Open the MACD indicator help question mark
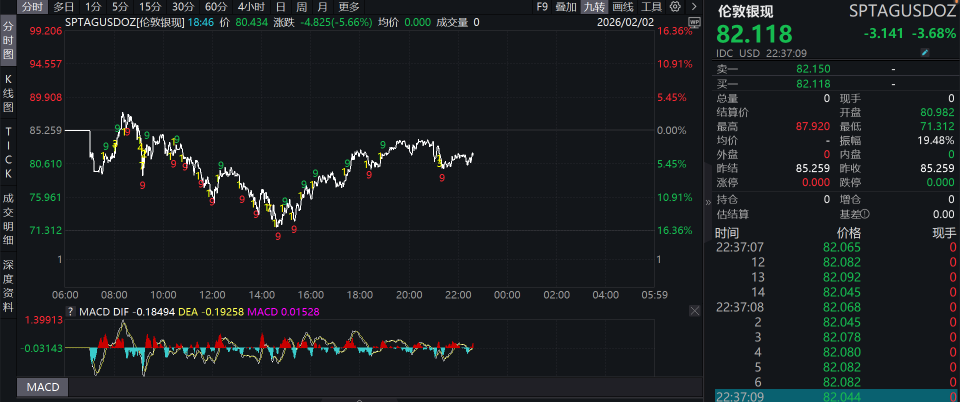 coord(70,311)
